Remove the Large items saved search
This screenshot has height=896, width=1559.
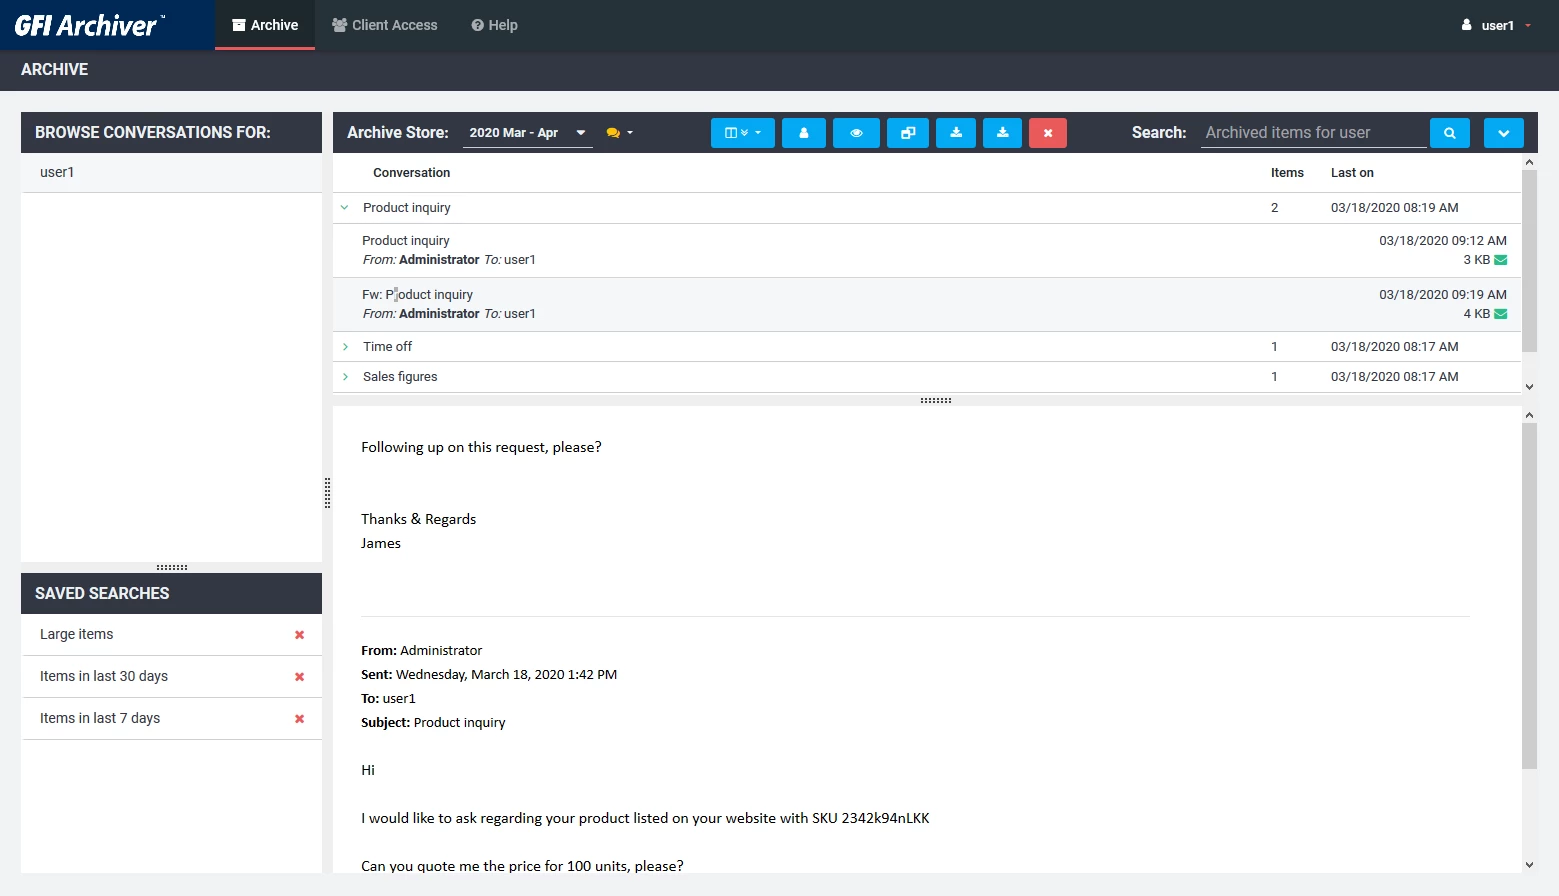(x=298, y=634)
